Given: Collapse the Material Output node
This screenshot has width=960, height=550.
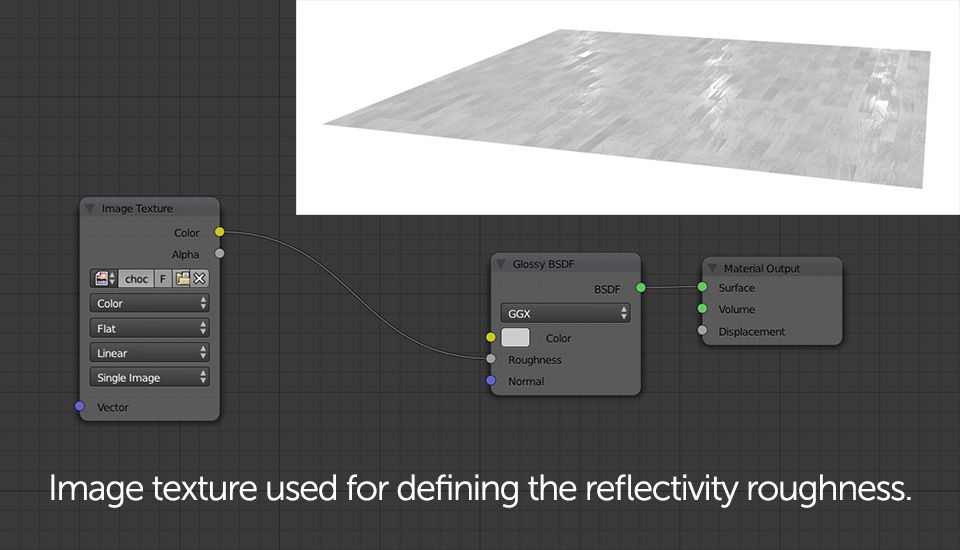Looking at the screenshot, I should 712,268.
